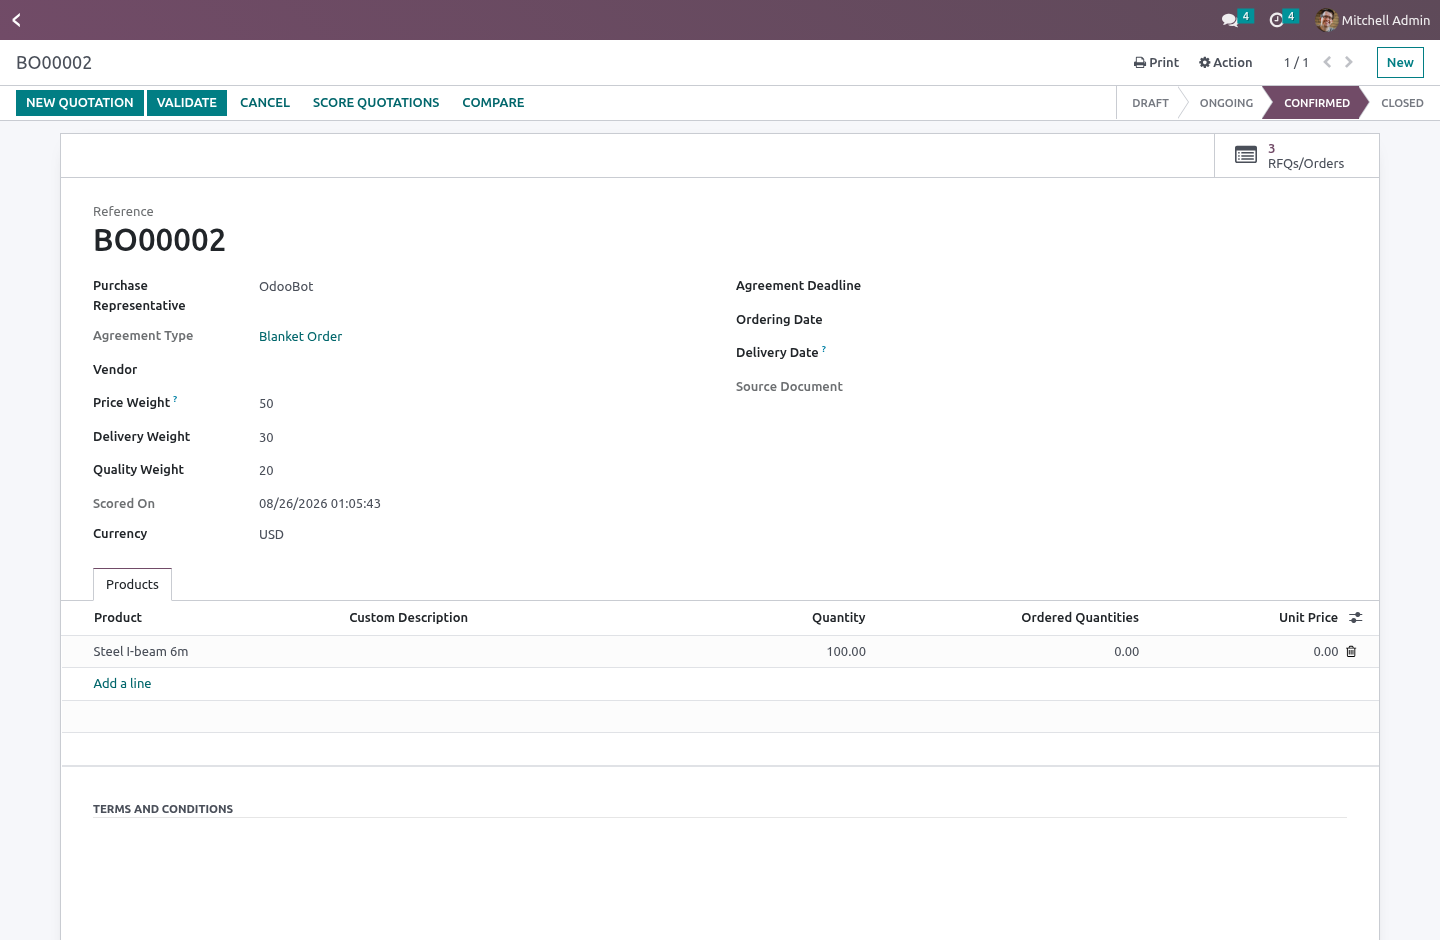1440x940 pixels.
Task: Click the New Quotation button
Action: (80, 103)
